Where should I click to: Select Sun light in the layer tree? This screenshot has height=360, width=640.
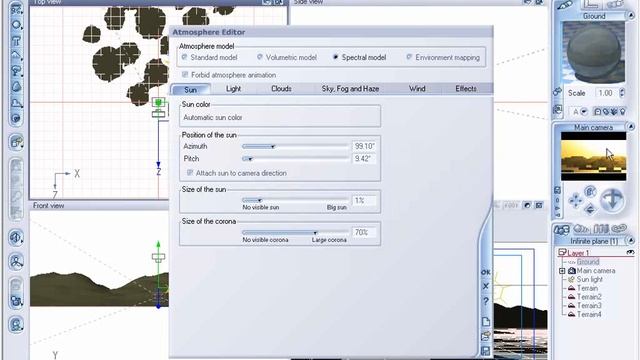coord(589,279)
